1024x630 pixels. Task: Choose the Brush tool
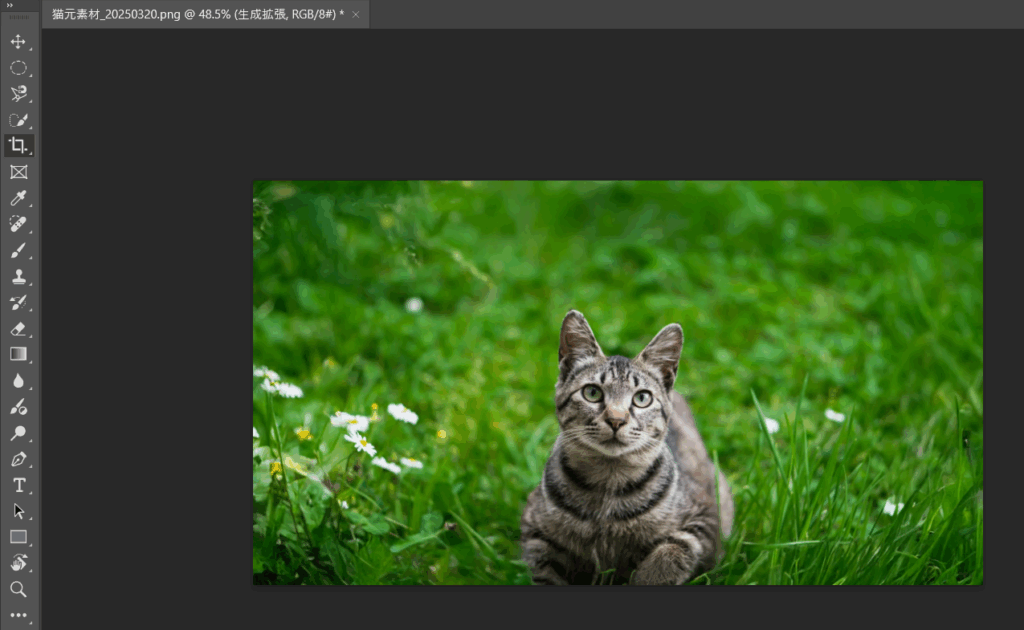tap(18, 251)
